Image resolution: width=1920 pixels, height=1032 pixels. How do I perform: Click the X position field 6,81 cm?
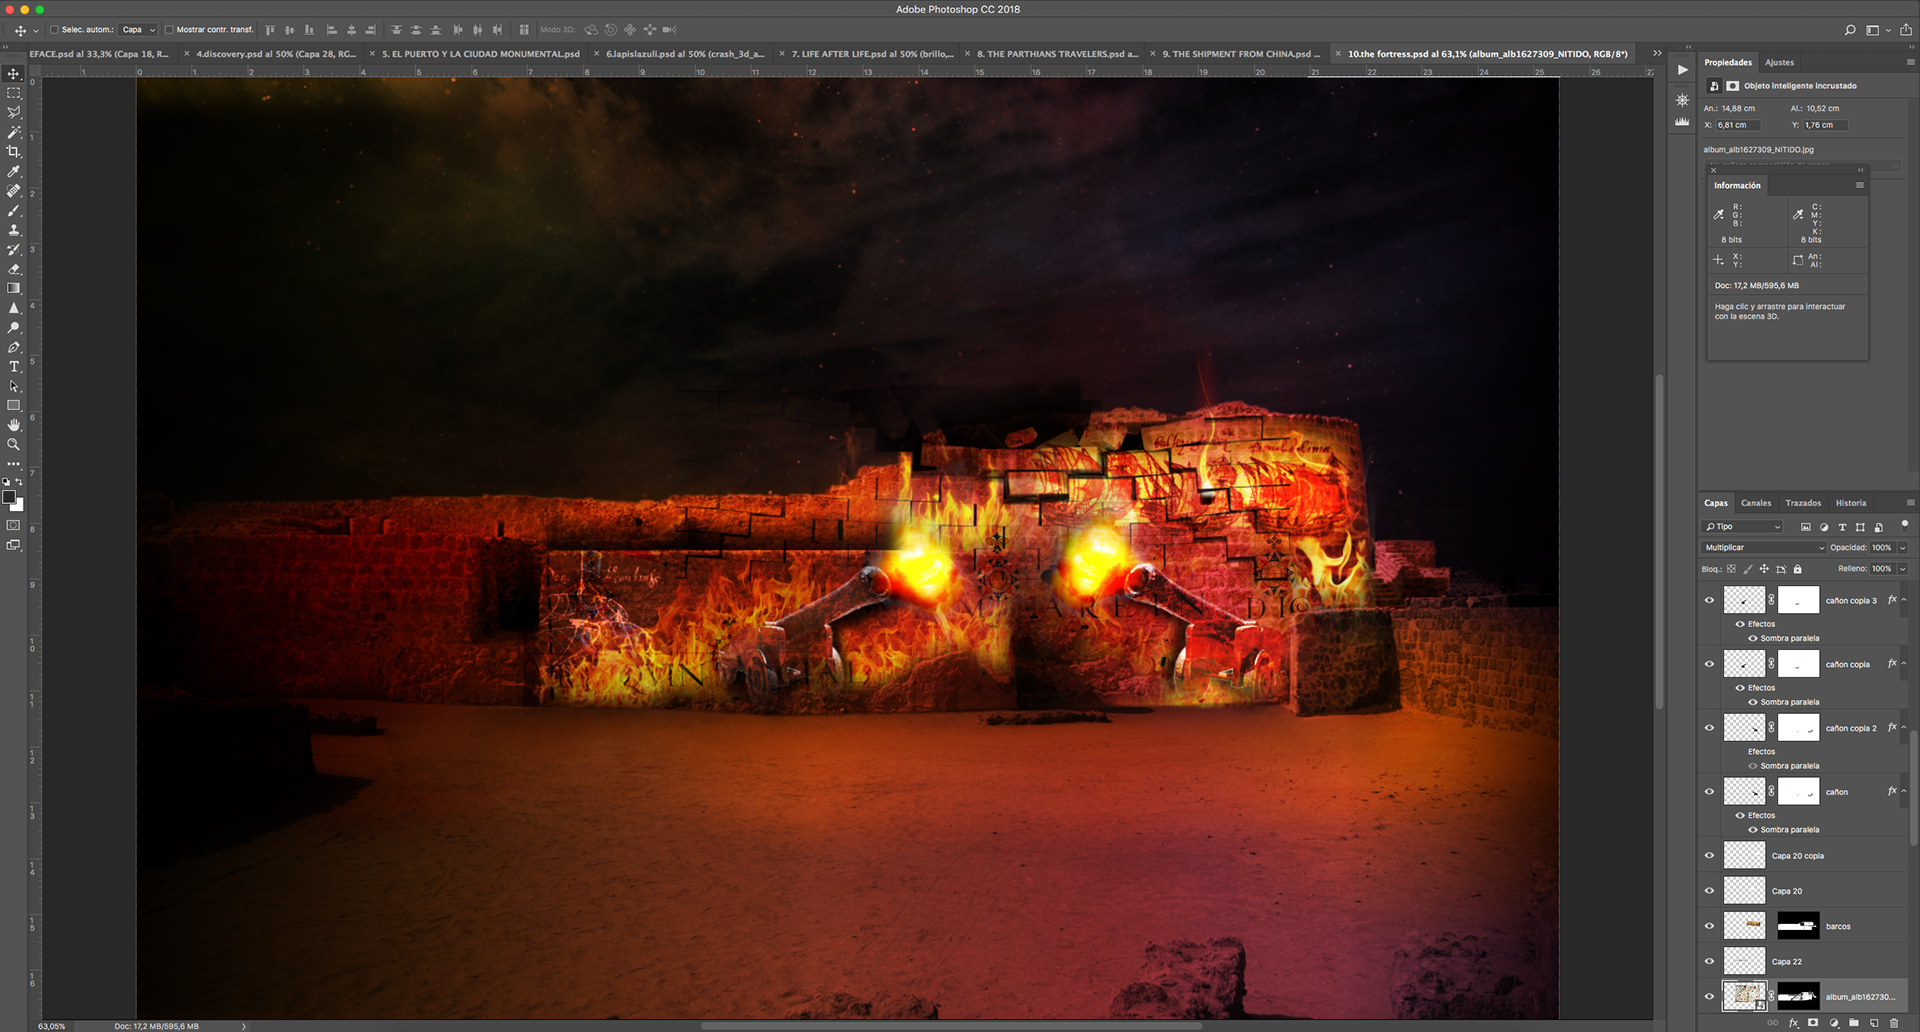pos(1737,125)
